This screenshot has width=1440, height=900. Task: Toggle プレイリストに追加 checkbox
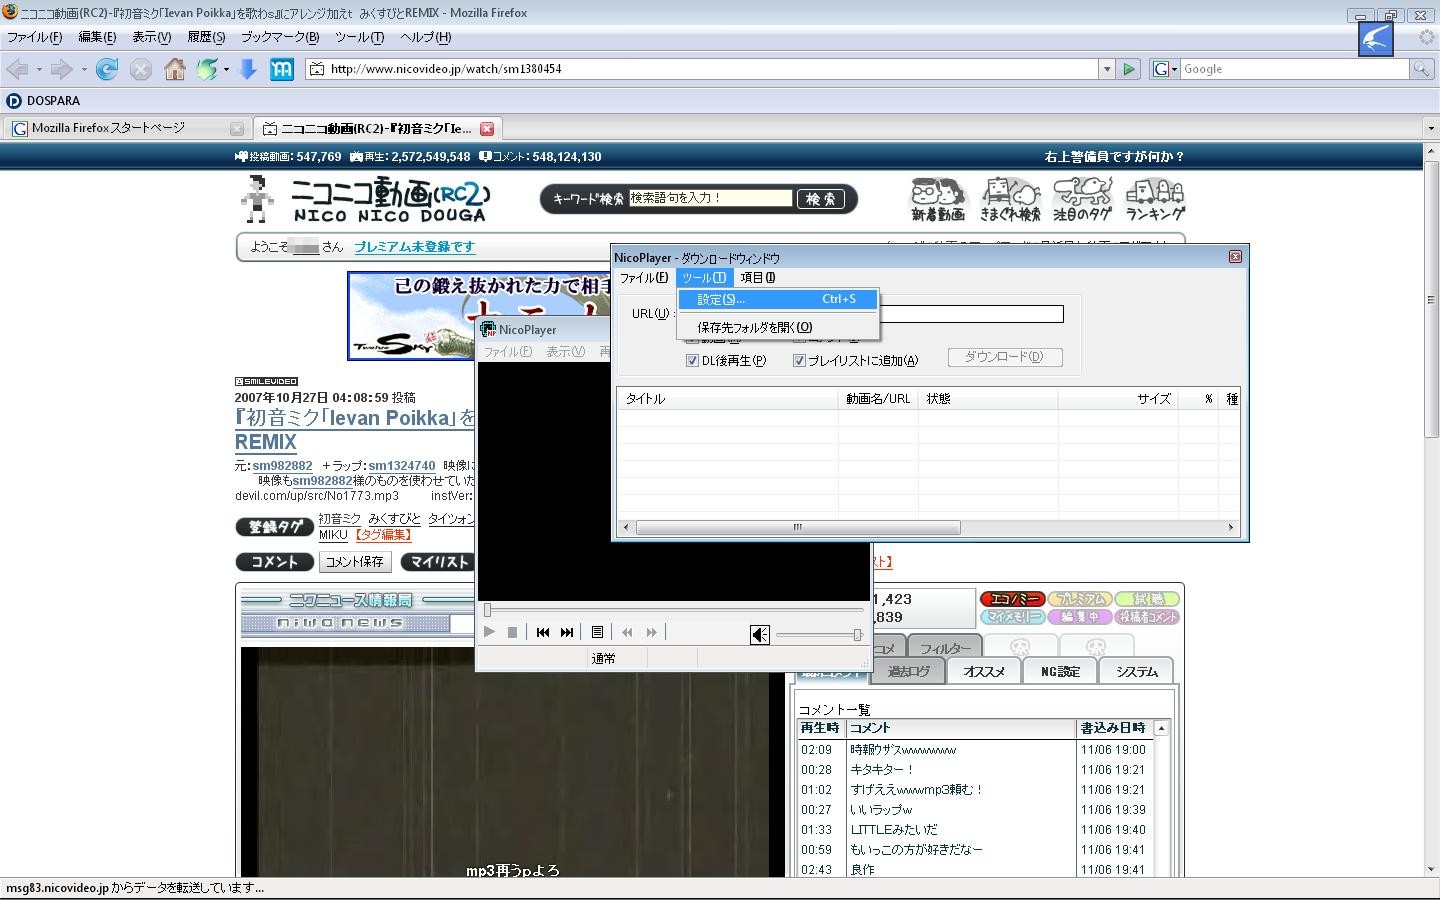(x=799, y=361)
